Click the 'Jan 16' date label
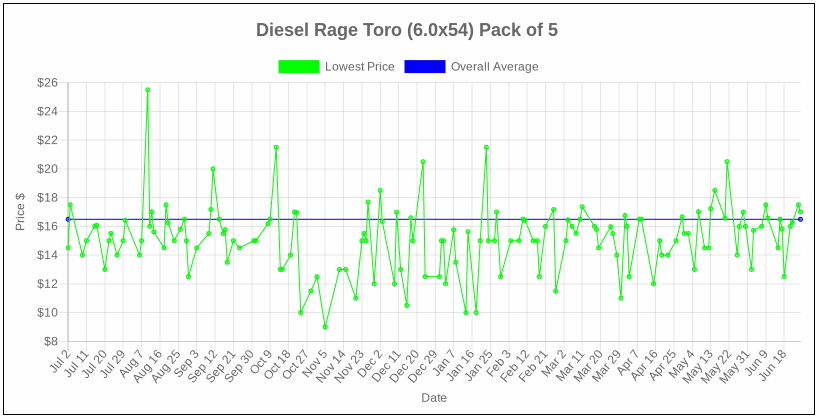The image size is (818, 418). [461, 363]
